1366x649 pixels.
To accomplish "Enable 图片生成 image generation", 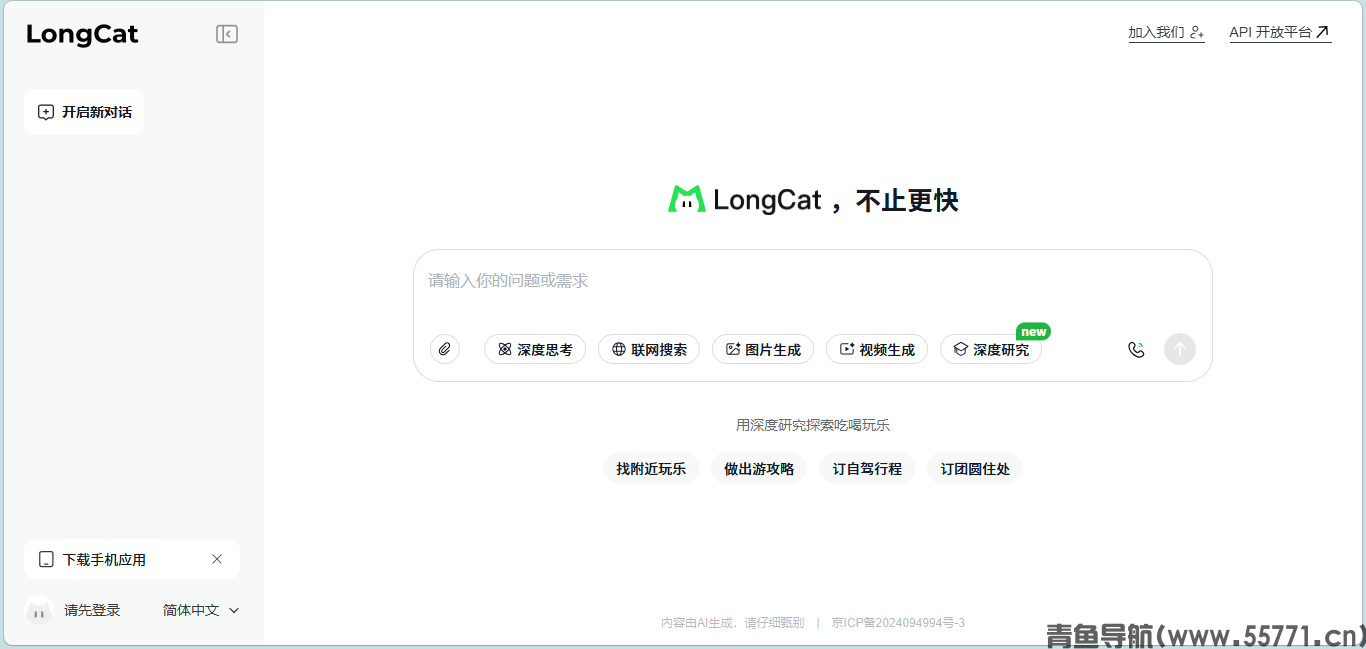I will [763, 349].
